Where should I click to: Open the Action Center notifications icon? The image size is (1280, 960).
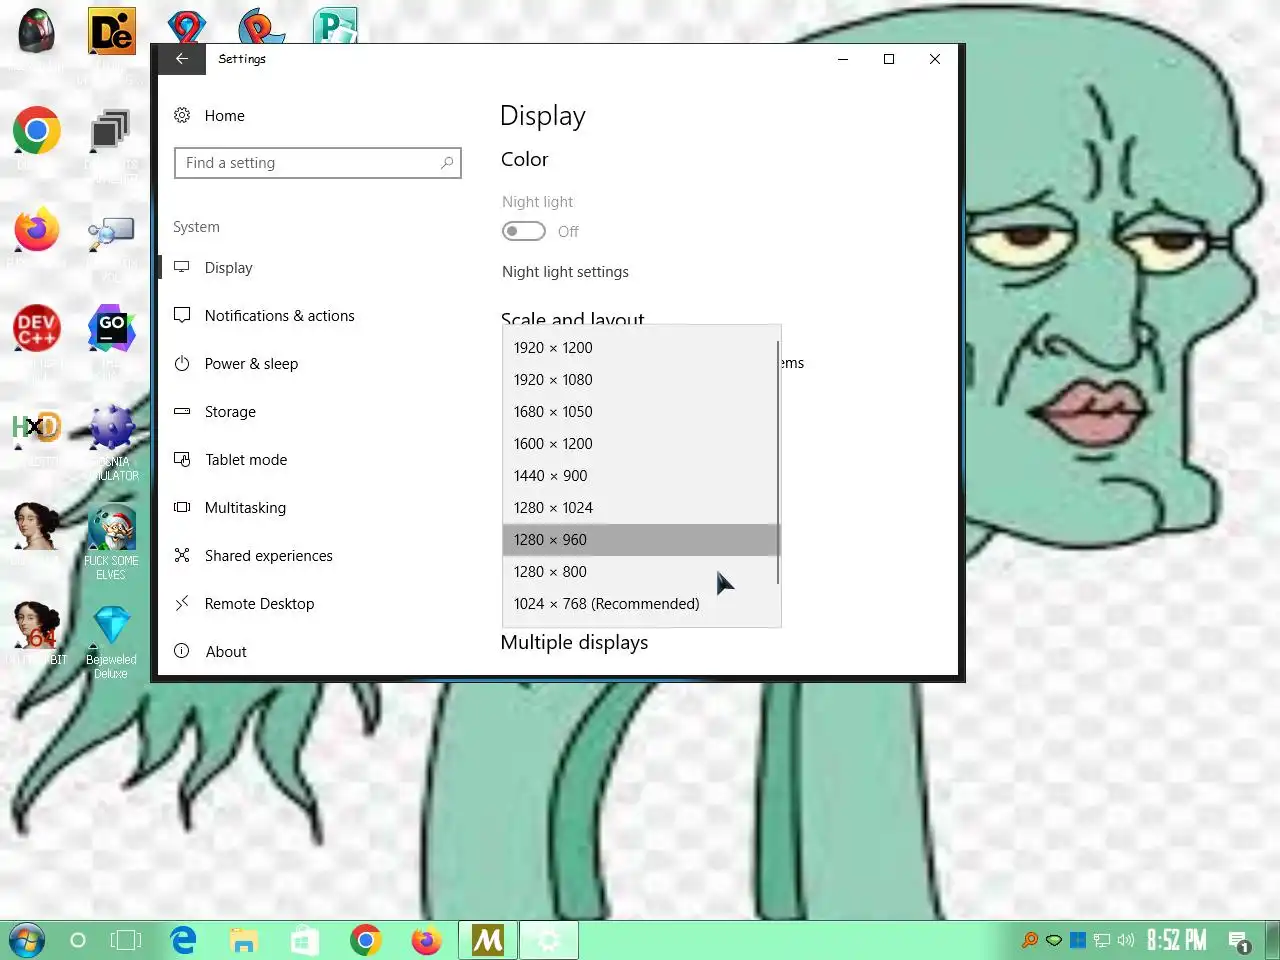[x=1240, y=942]
